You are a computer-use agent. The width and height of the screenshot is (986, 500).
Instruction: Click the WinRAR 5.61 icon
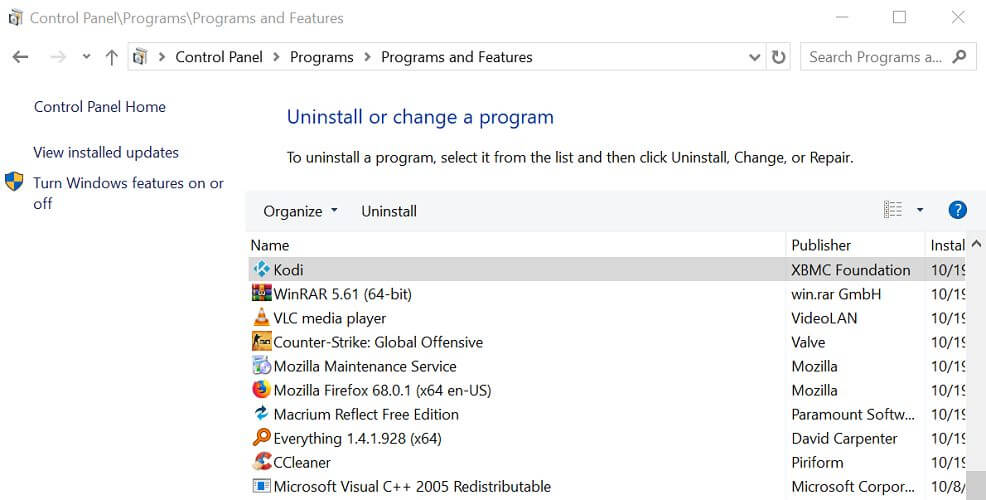(262, 293)
